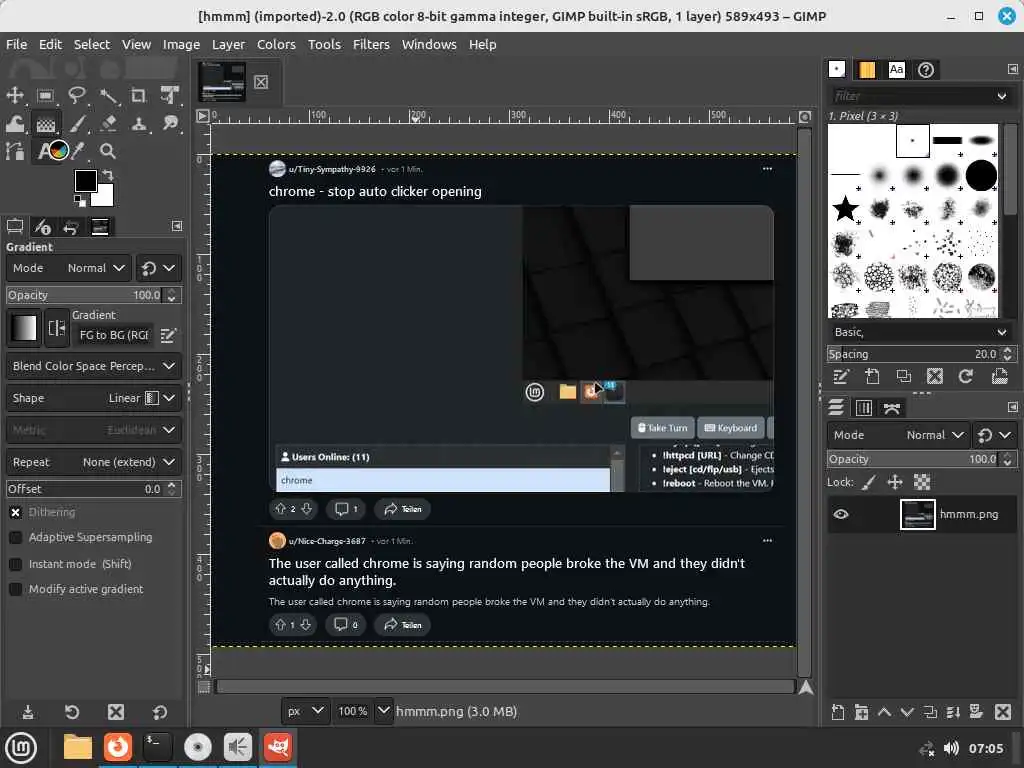Toggle Quick Mask at canvas bottom-left
The height and width of the screenshot is (768, 1024).
pyautogui.click(x=204, y=687)
